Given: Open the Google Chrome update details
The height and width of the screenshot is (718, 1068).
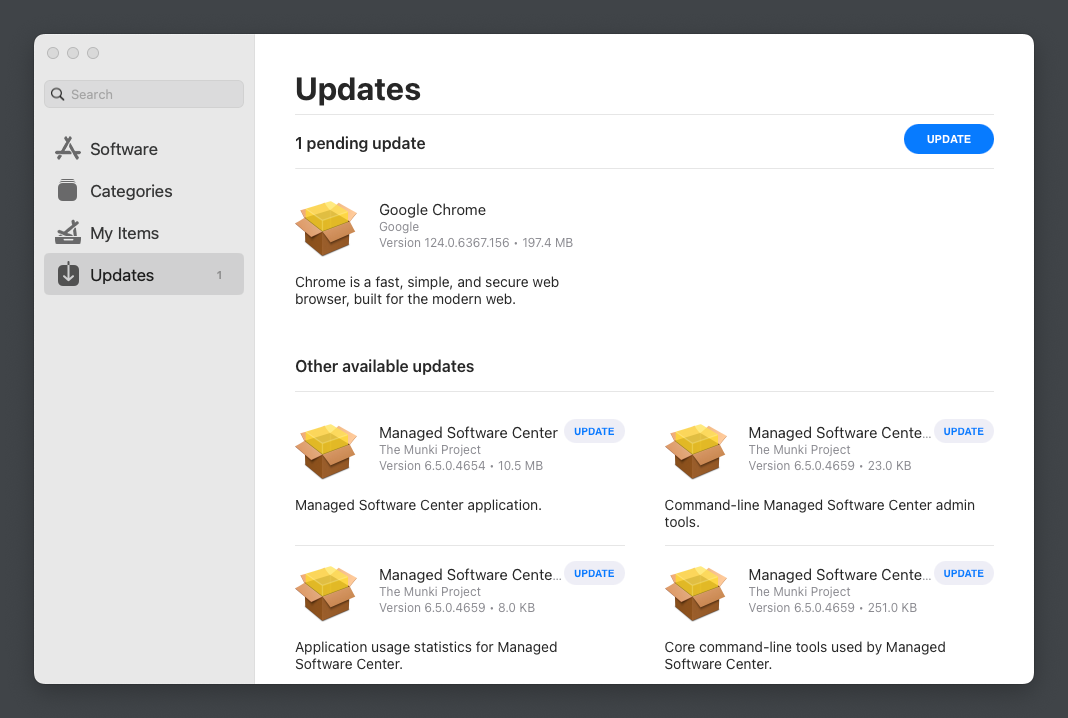Looking at the screenshot, I should 432,210.
